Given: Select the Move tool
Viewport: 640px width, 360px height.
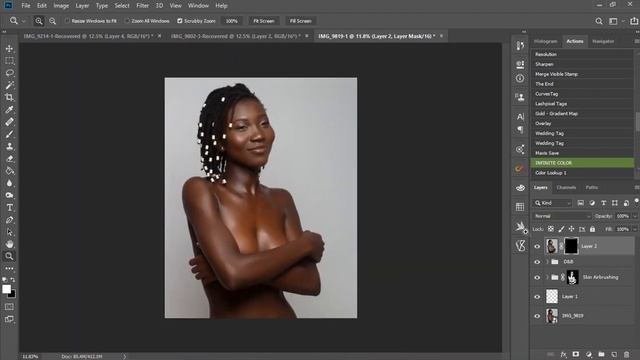Looking at the screenshot, I should [9, 49].
